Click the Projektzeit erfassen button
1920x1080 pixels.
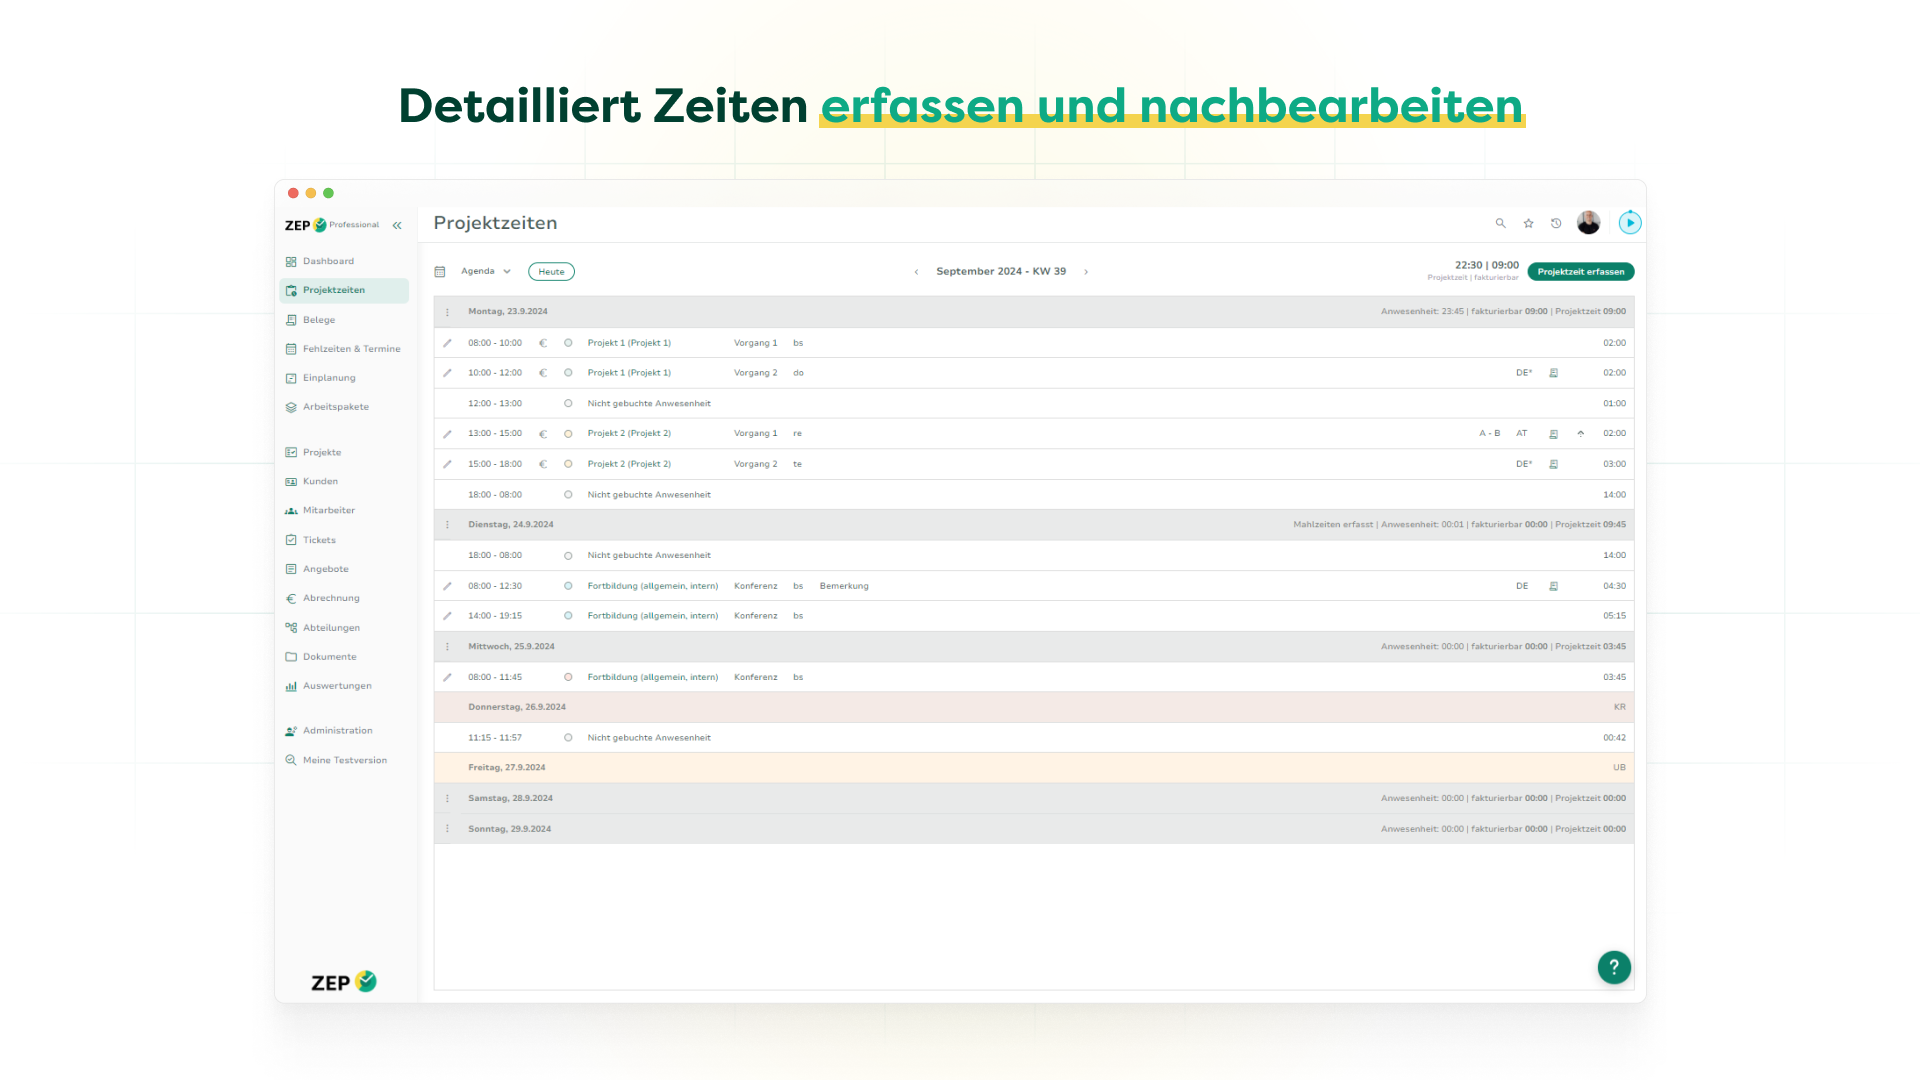click(x=1580, y=272)
